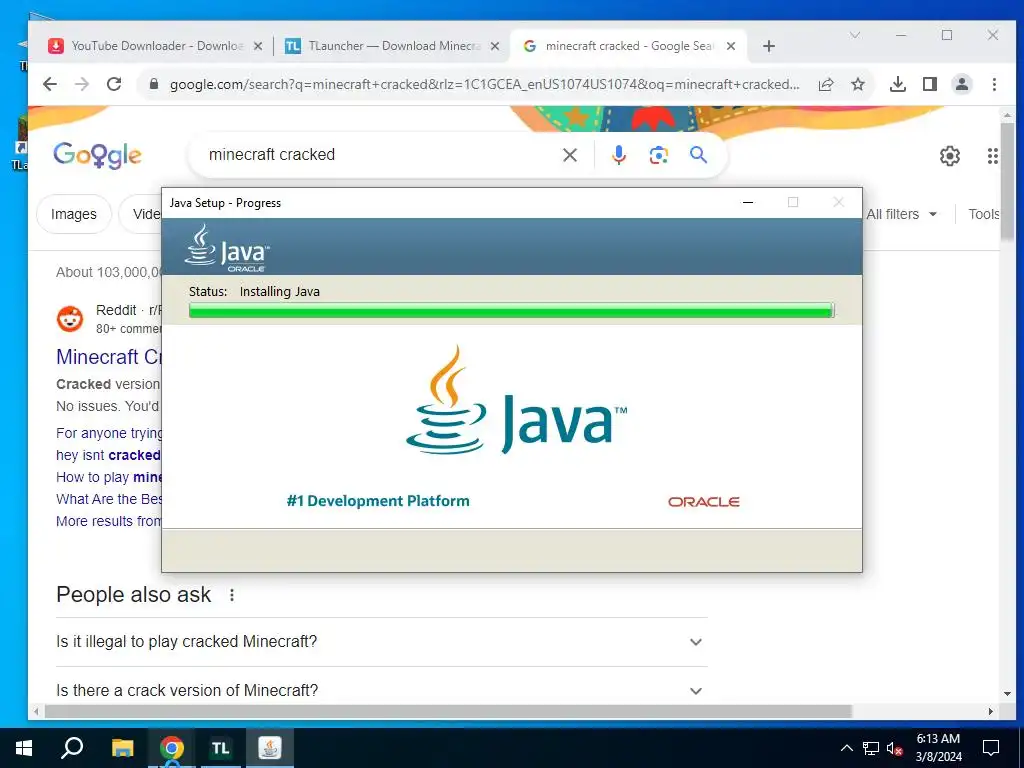Screen dimensions: 1024x768
Task: Switch to TLauncher Download Minecraft tab
Action: [x=392, y=46]
